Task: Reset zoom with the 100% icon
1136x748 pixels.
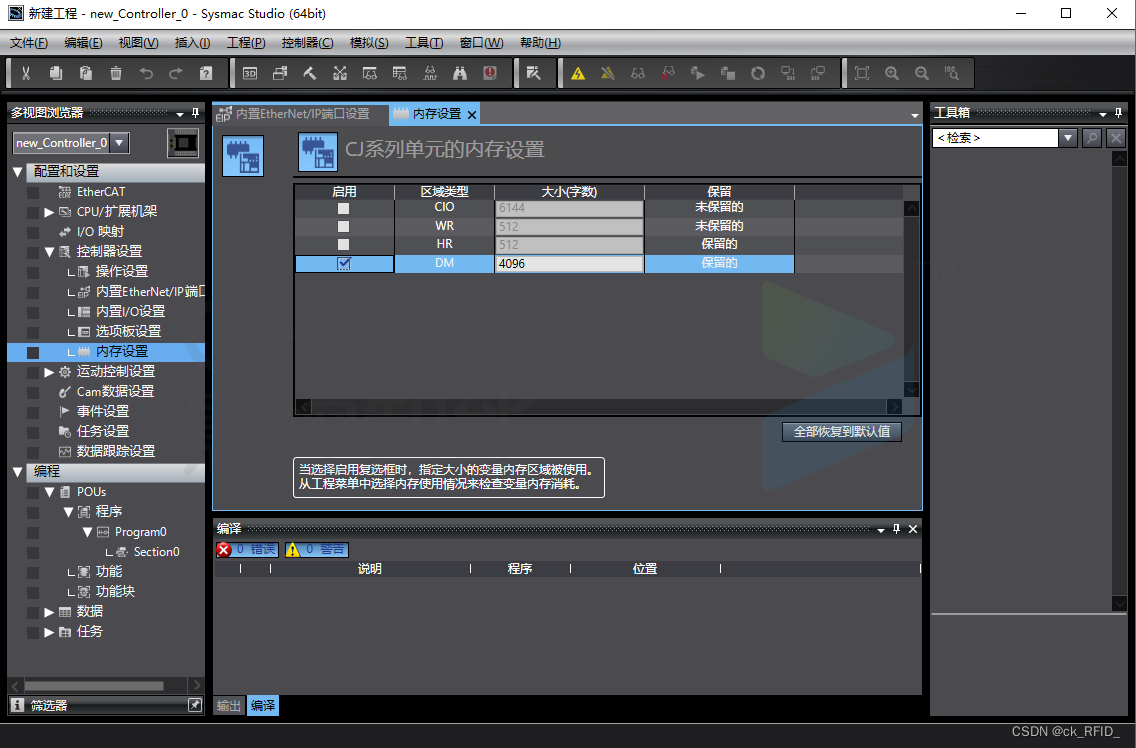Action: coord(952,73)
